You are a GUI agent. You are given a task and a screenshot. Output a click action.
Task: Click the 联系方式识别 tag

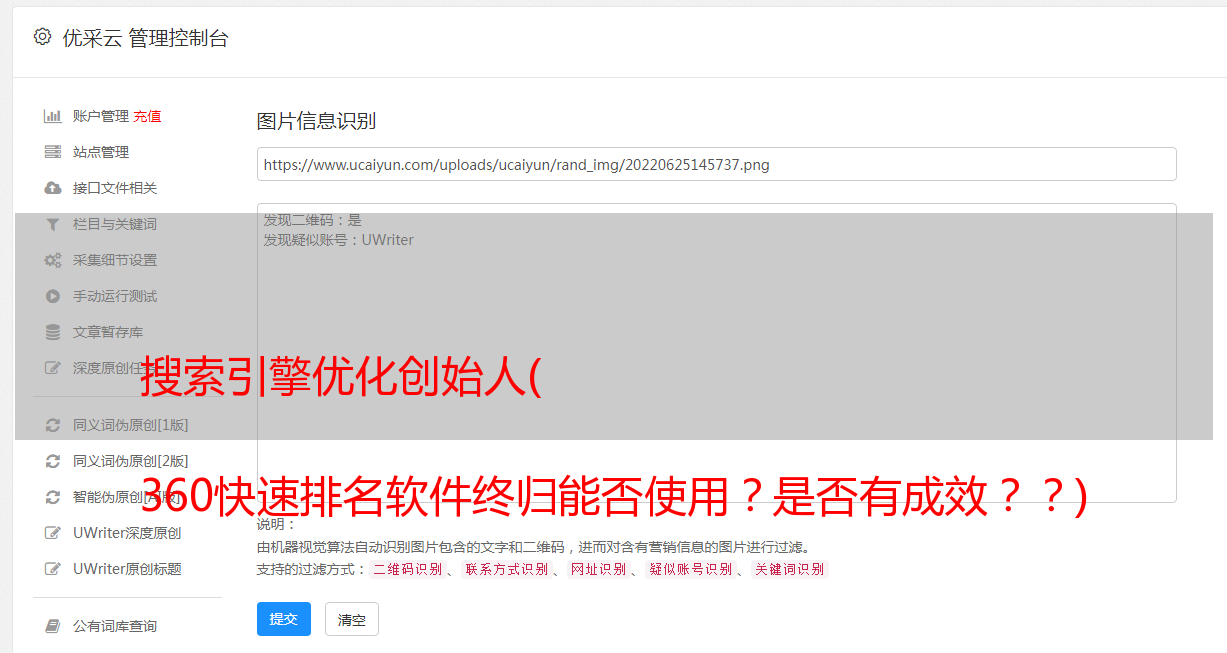point(506,569)
